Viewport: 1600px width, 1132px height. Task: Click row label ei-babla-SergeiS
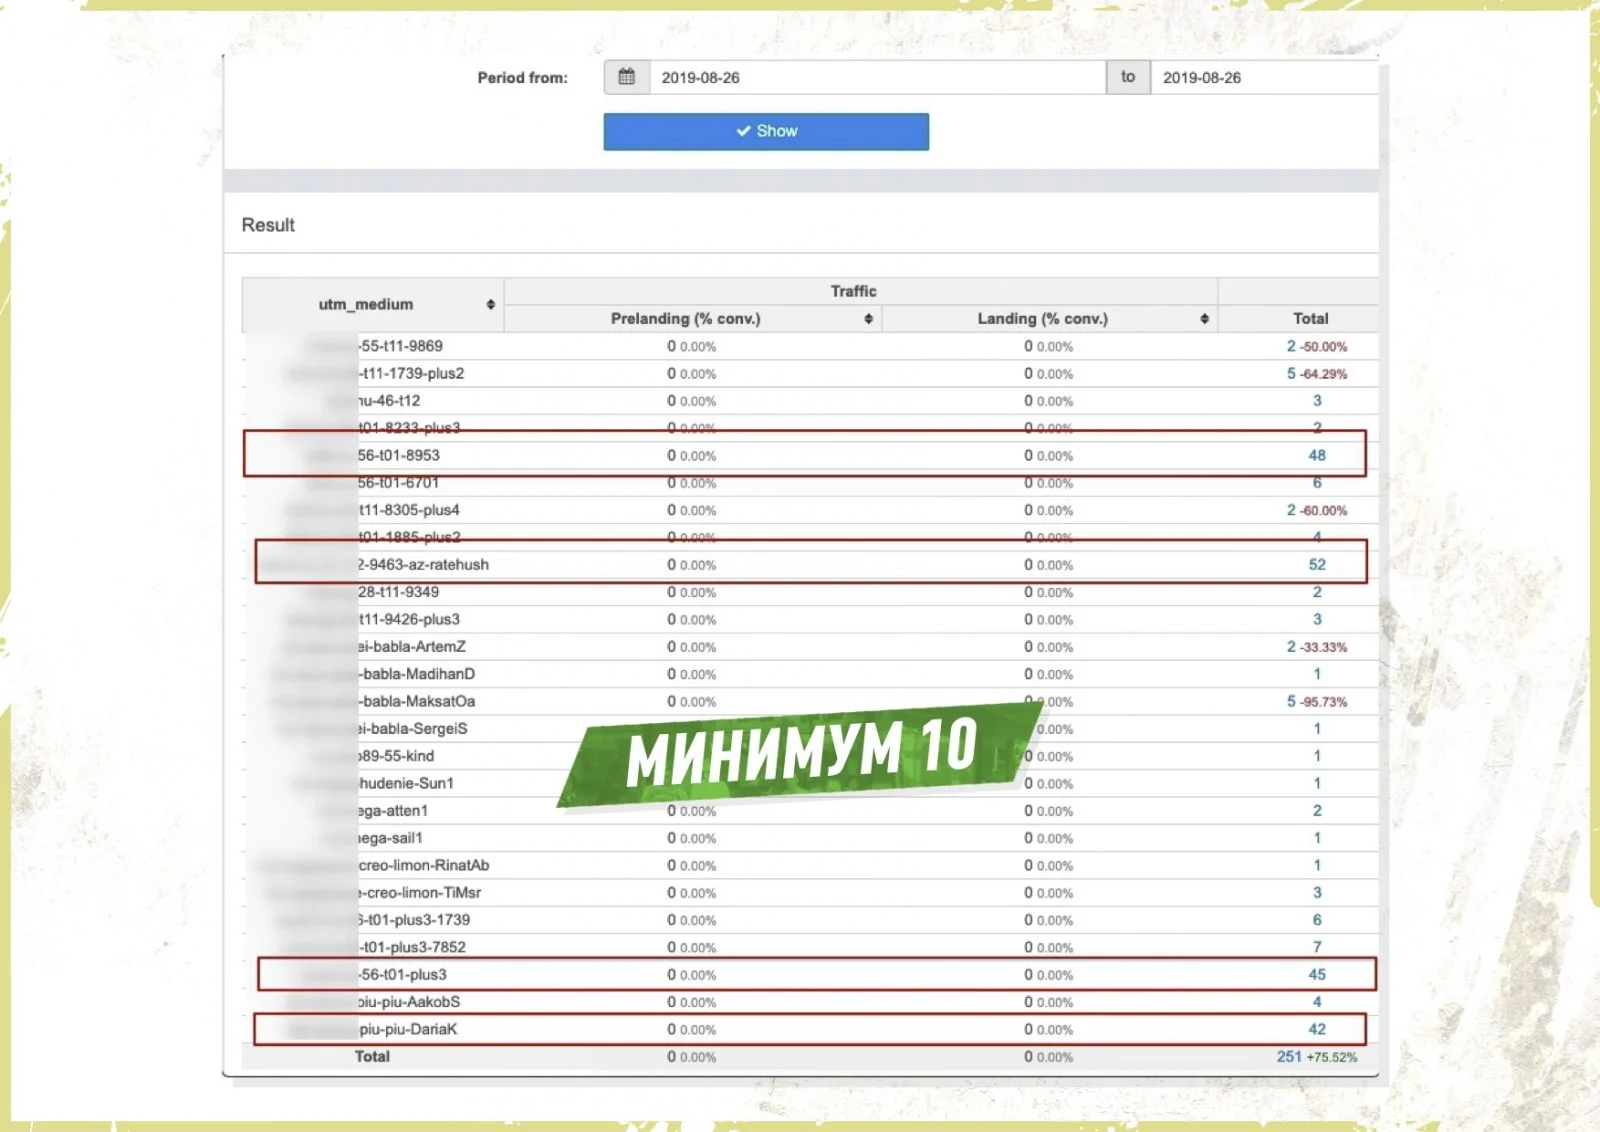coord(413,728)
